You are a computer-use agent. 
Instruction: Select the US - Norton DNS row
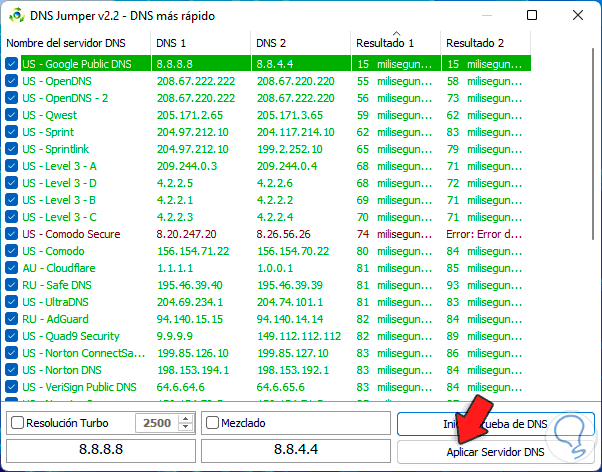[x=268, y=369]
